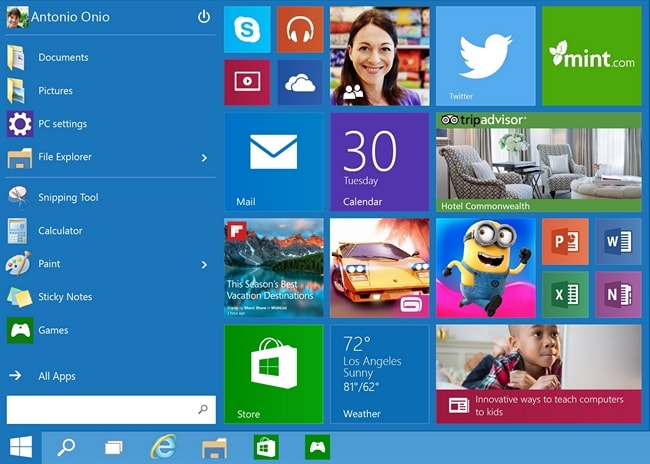Open Documents from the Start menu

point(63,58)
